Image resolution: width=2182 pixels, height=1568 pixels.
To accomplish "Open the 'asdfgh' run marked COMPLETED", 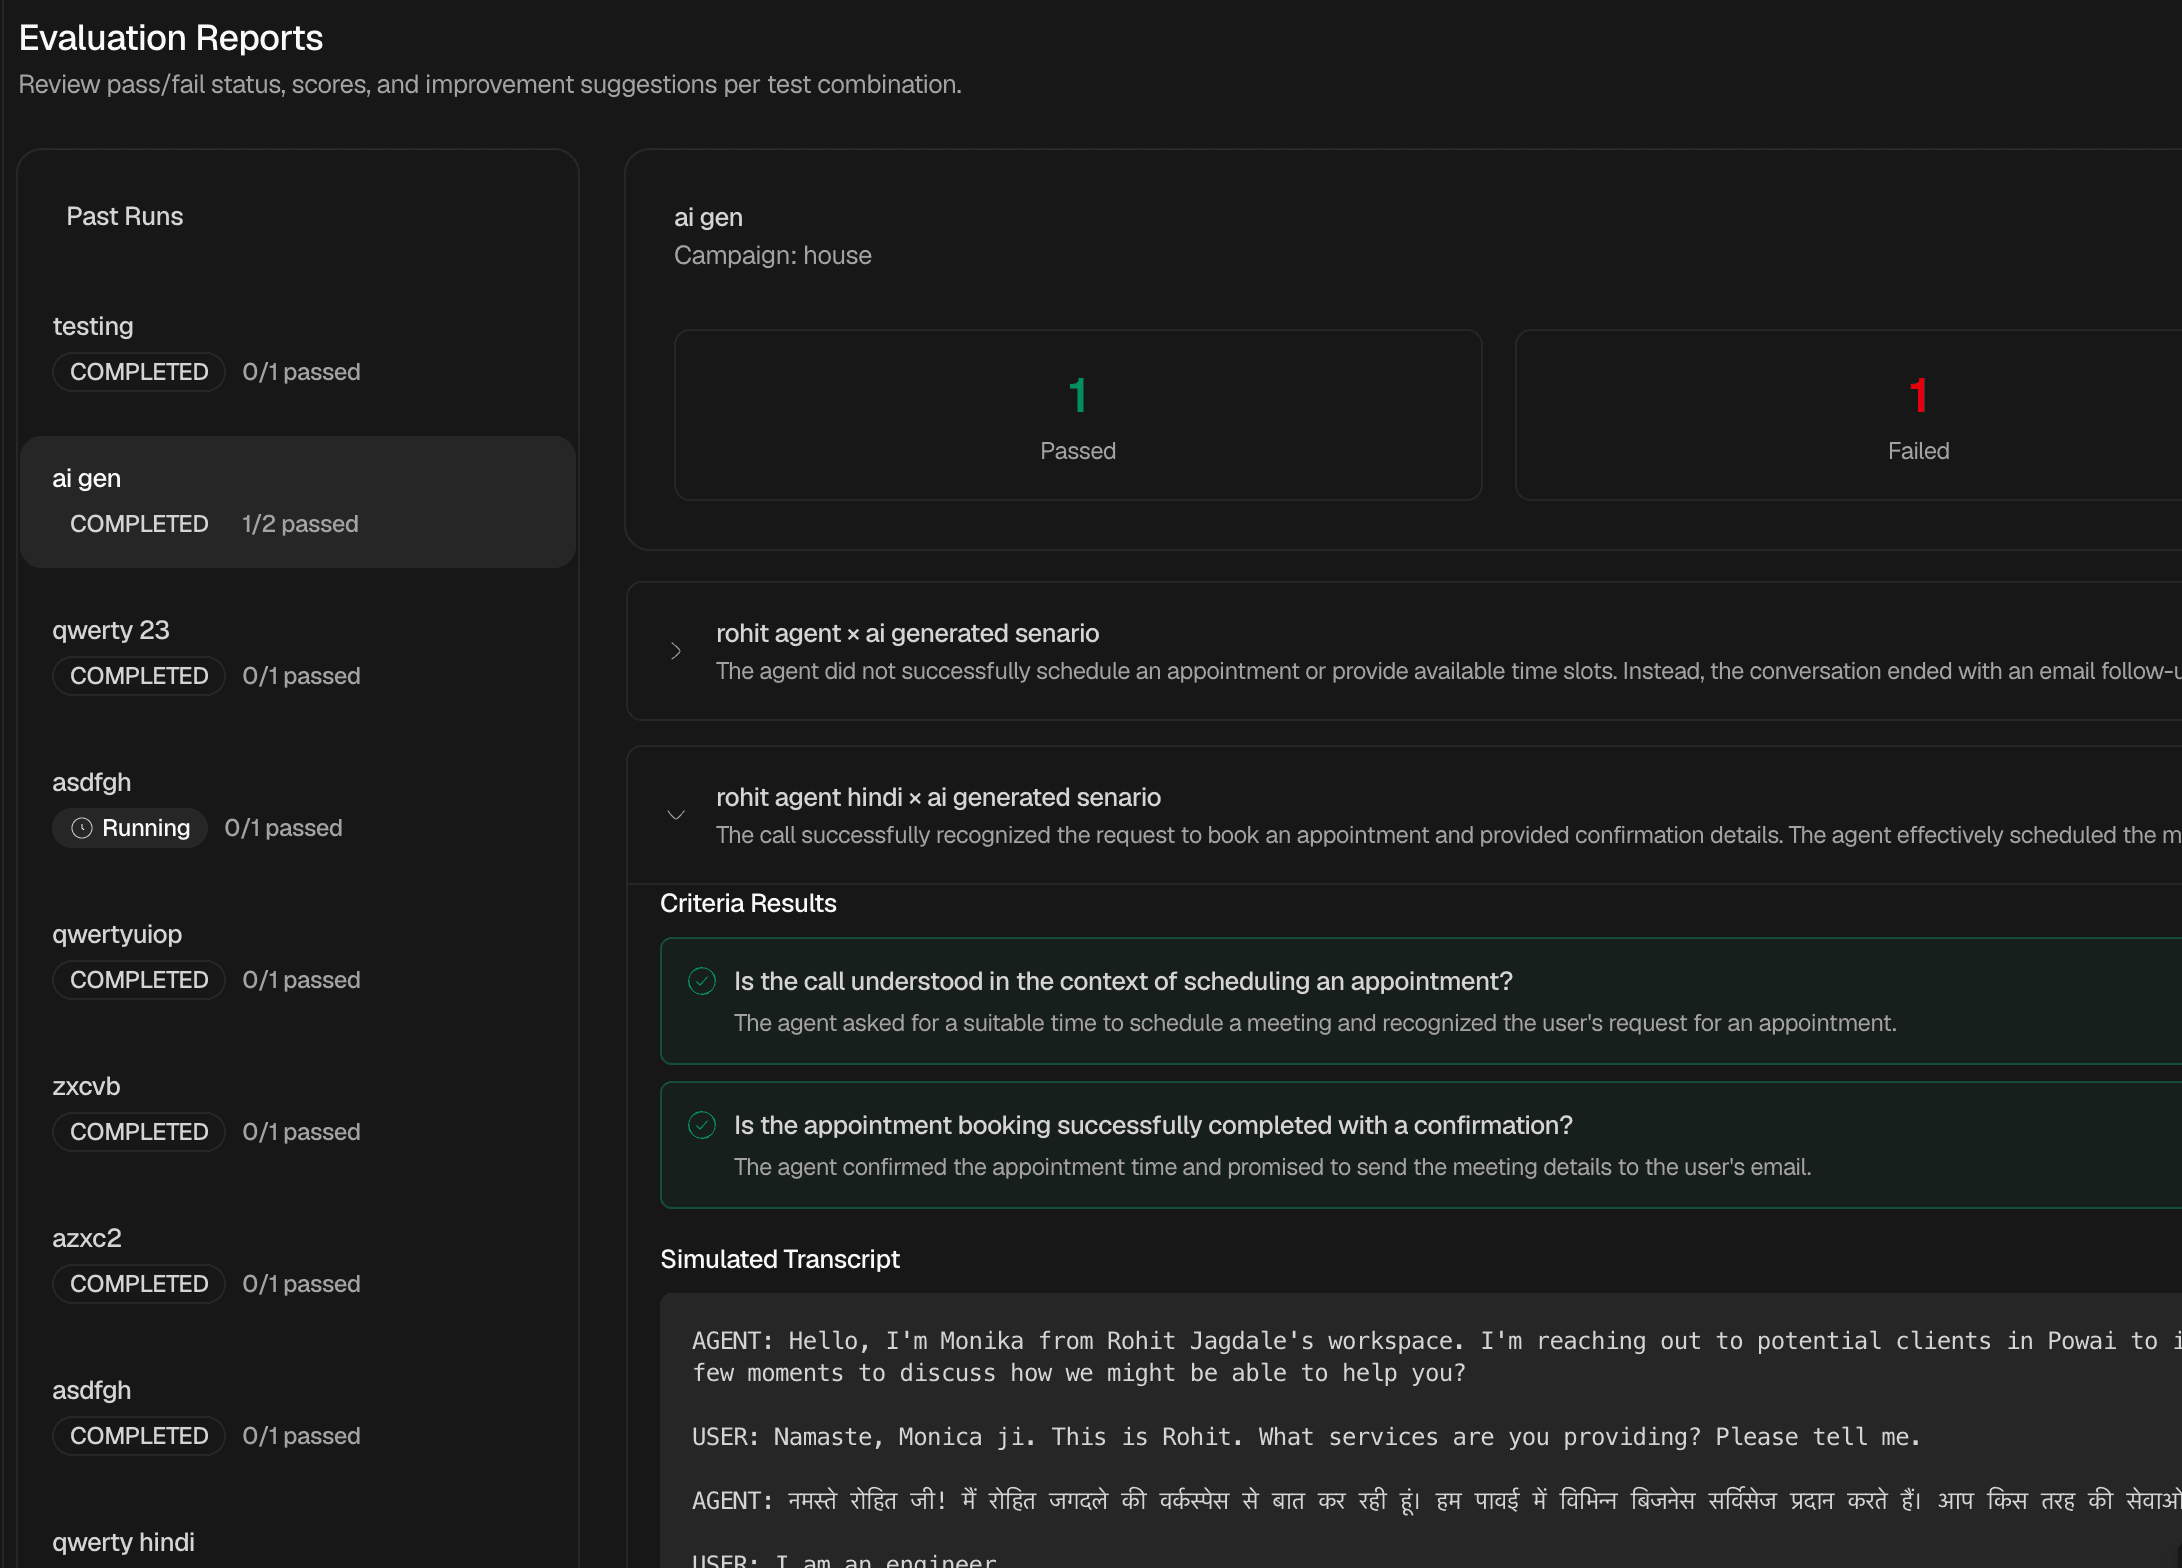I will coord(298,1414).
